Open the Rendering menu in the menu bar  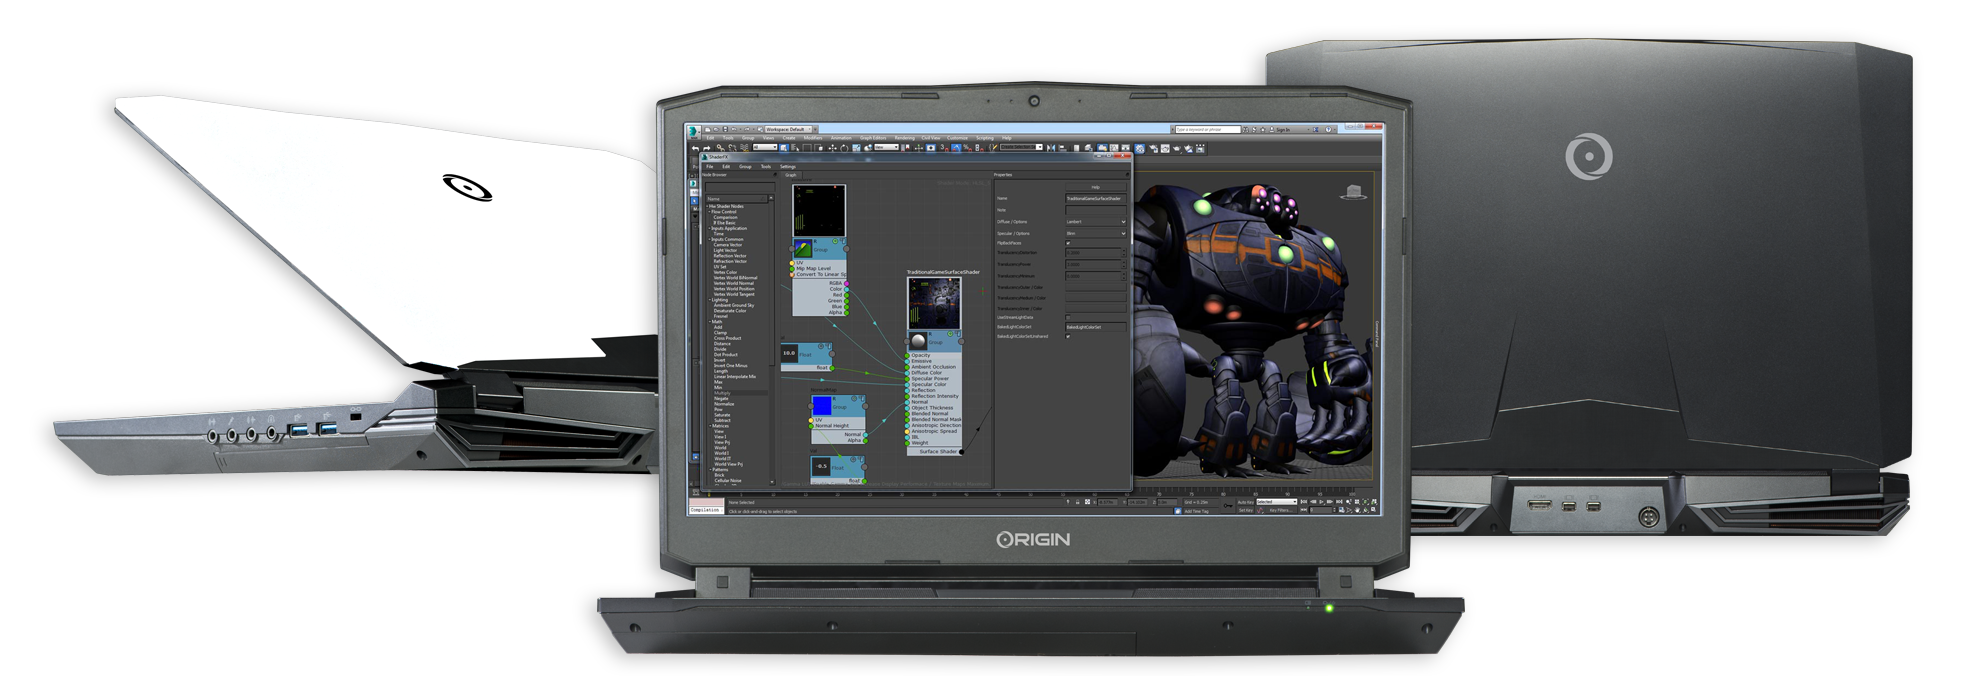coord(904,138)
